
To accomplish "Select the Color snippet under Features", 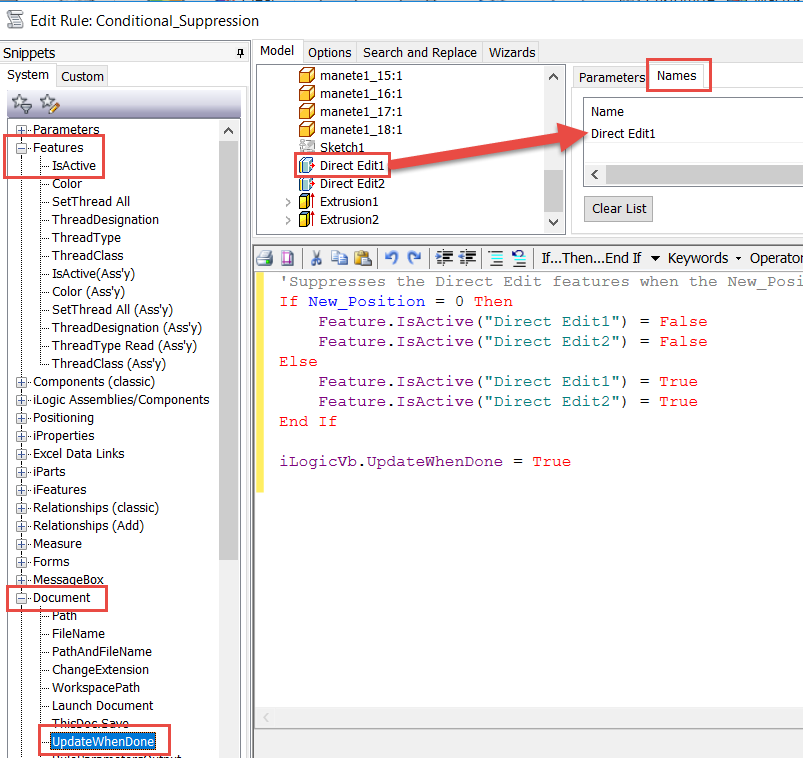I will (67, 183).
